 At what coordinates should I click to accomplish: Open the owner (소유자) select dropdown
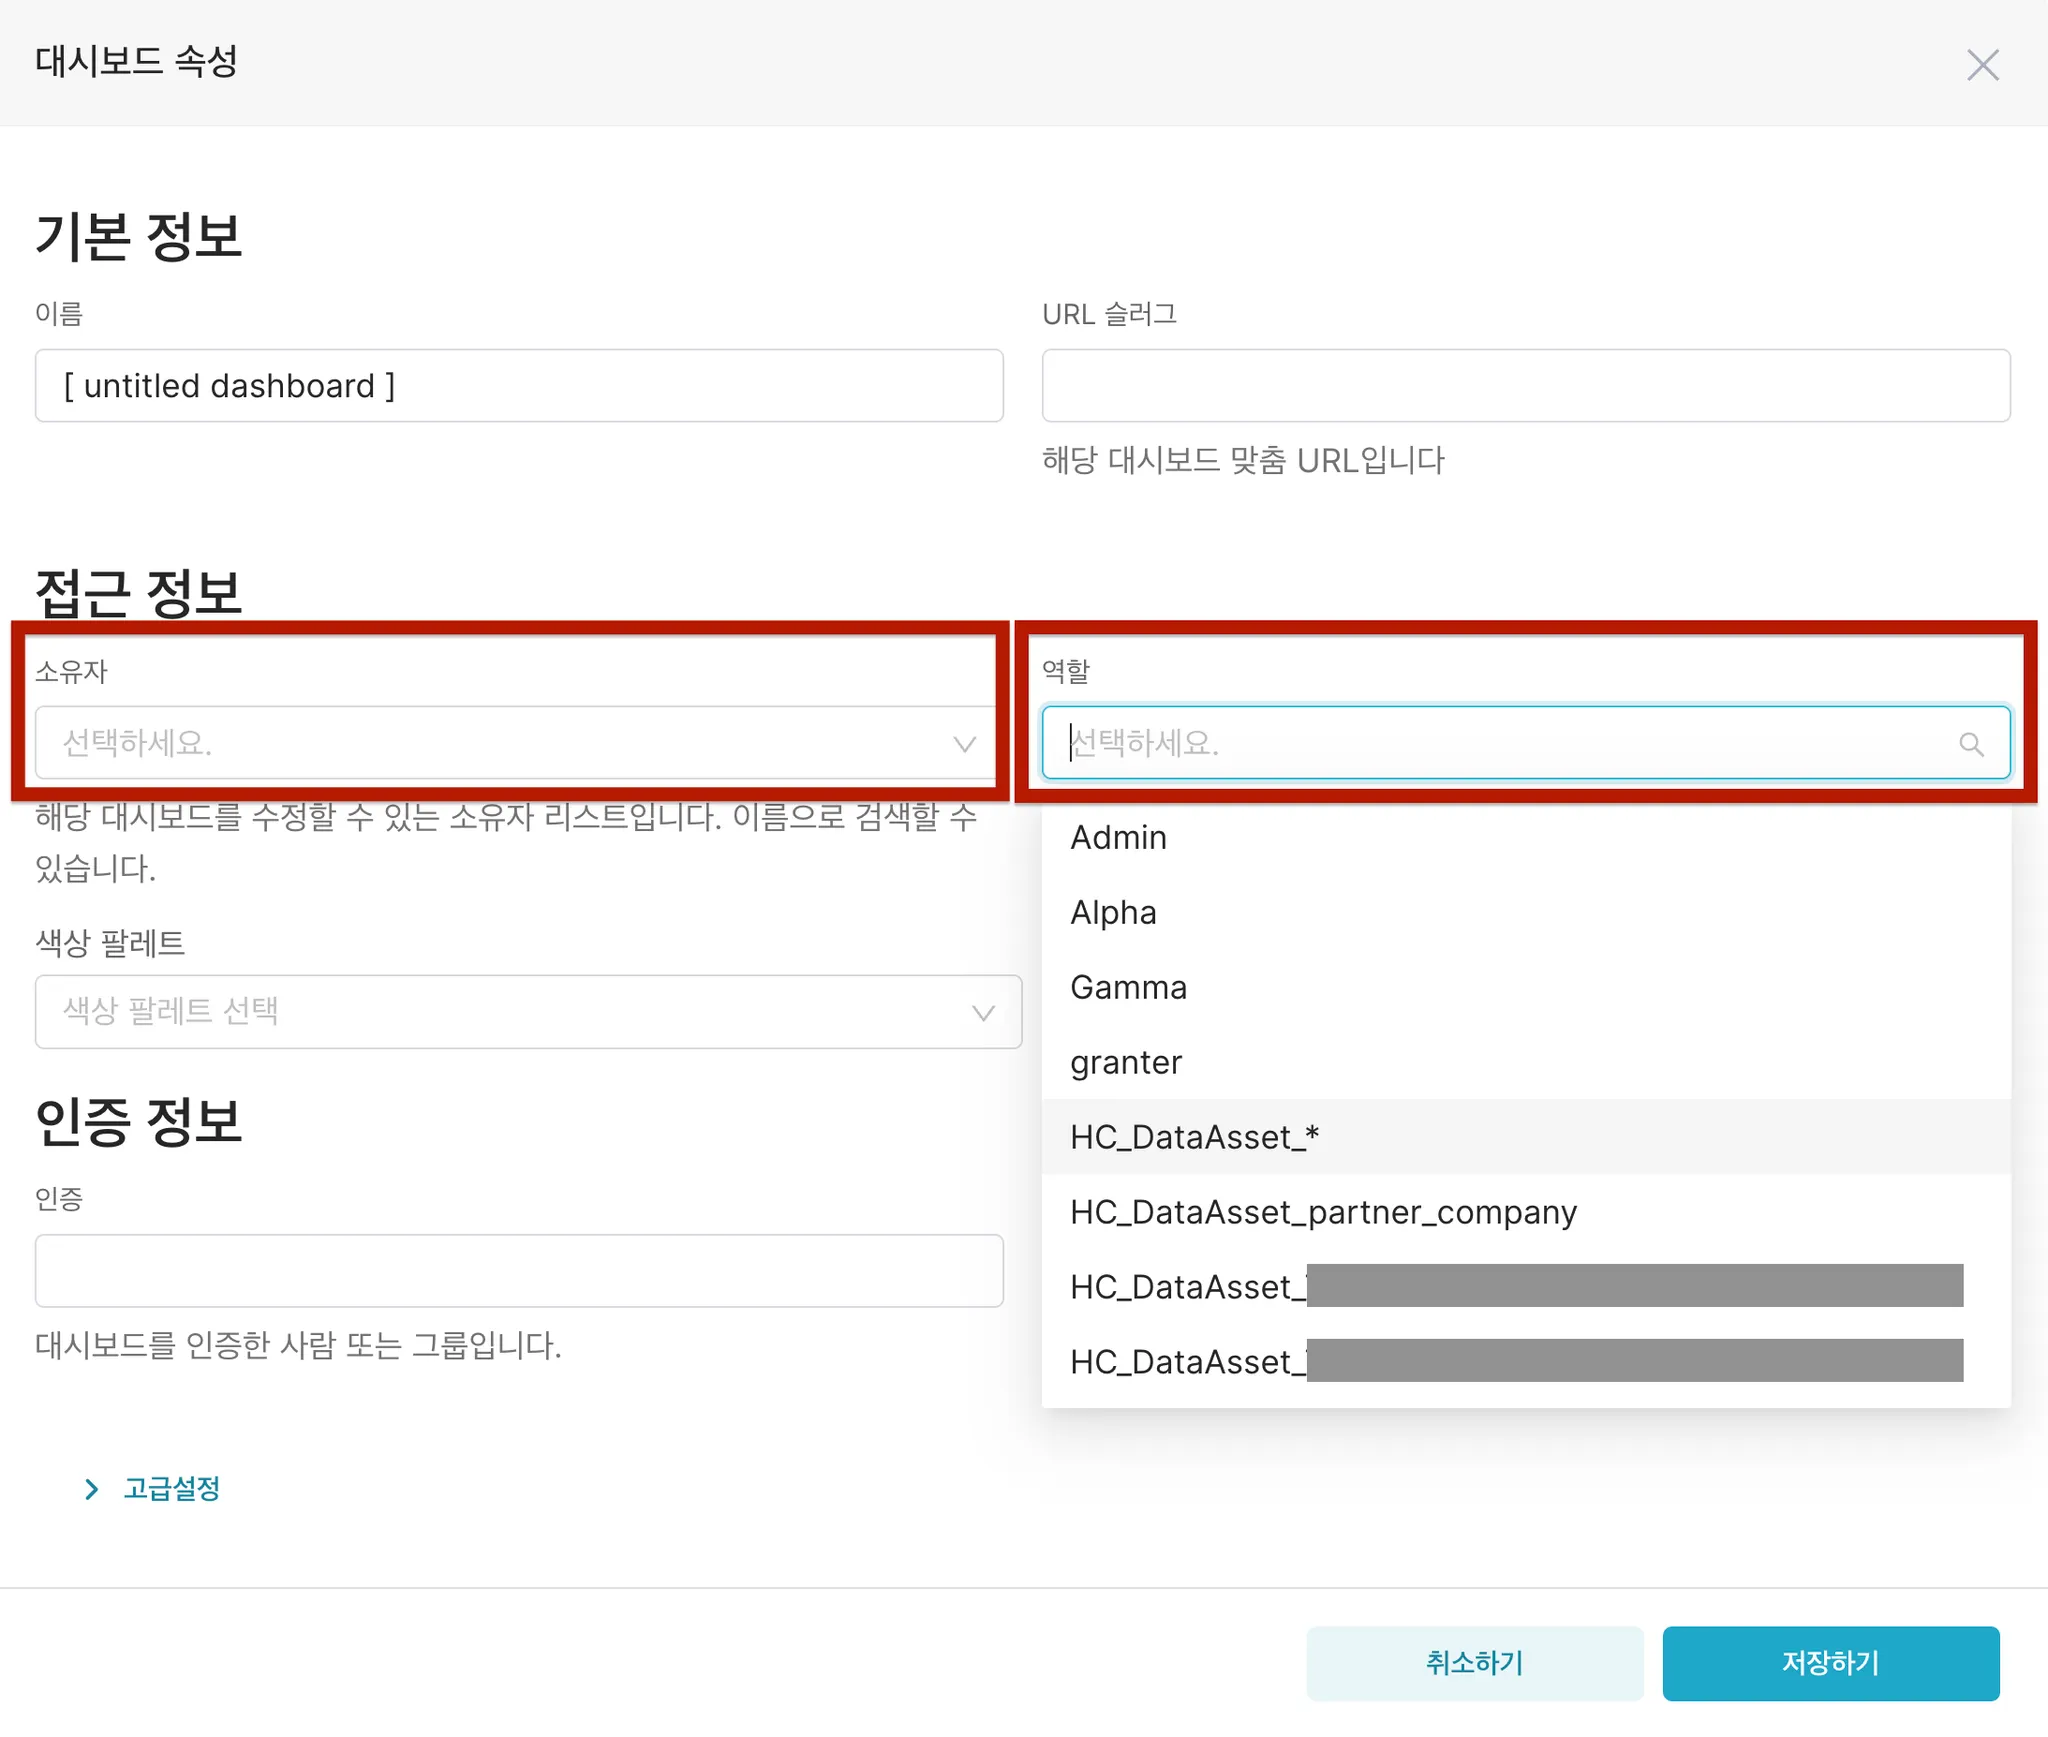tap(500, 743)
